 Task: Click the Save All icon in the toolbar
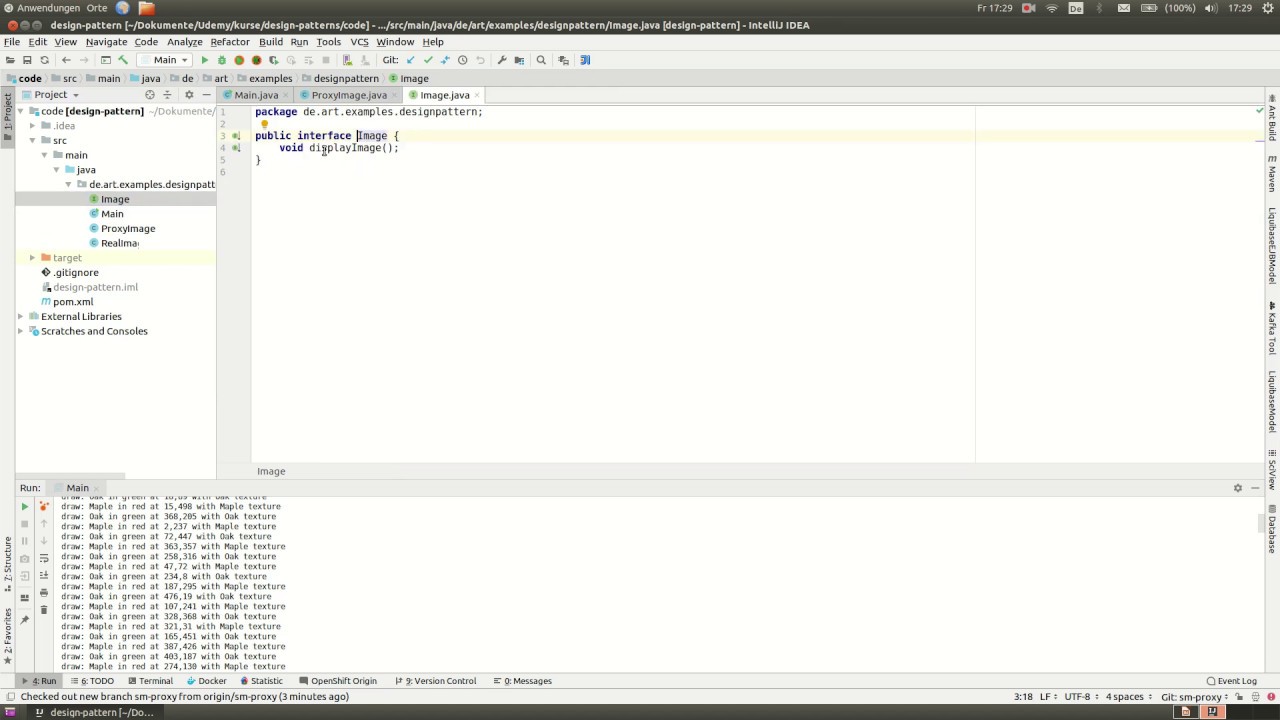[x=28, y=60]
